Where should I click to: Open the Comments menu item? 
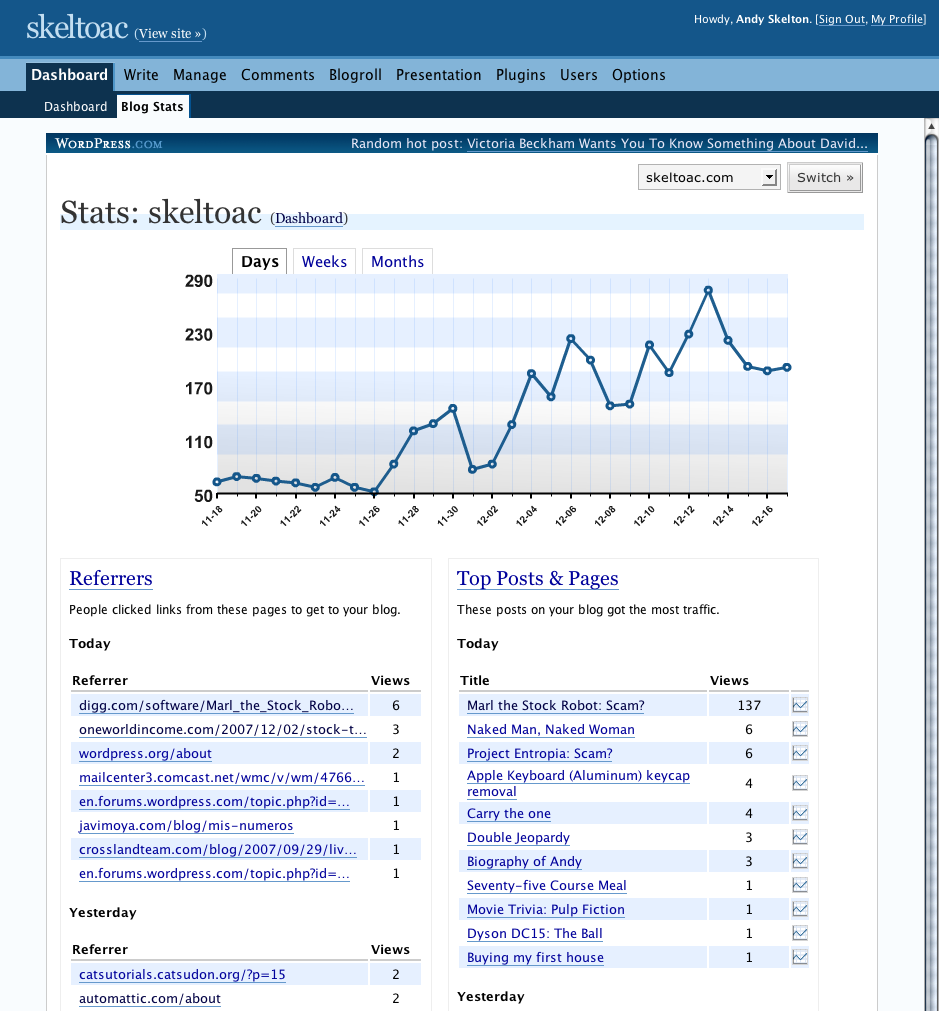[x=277, y=75]
